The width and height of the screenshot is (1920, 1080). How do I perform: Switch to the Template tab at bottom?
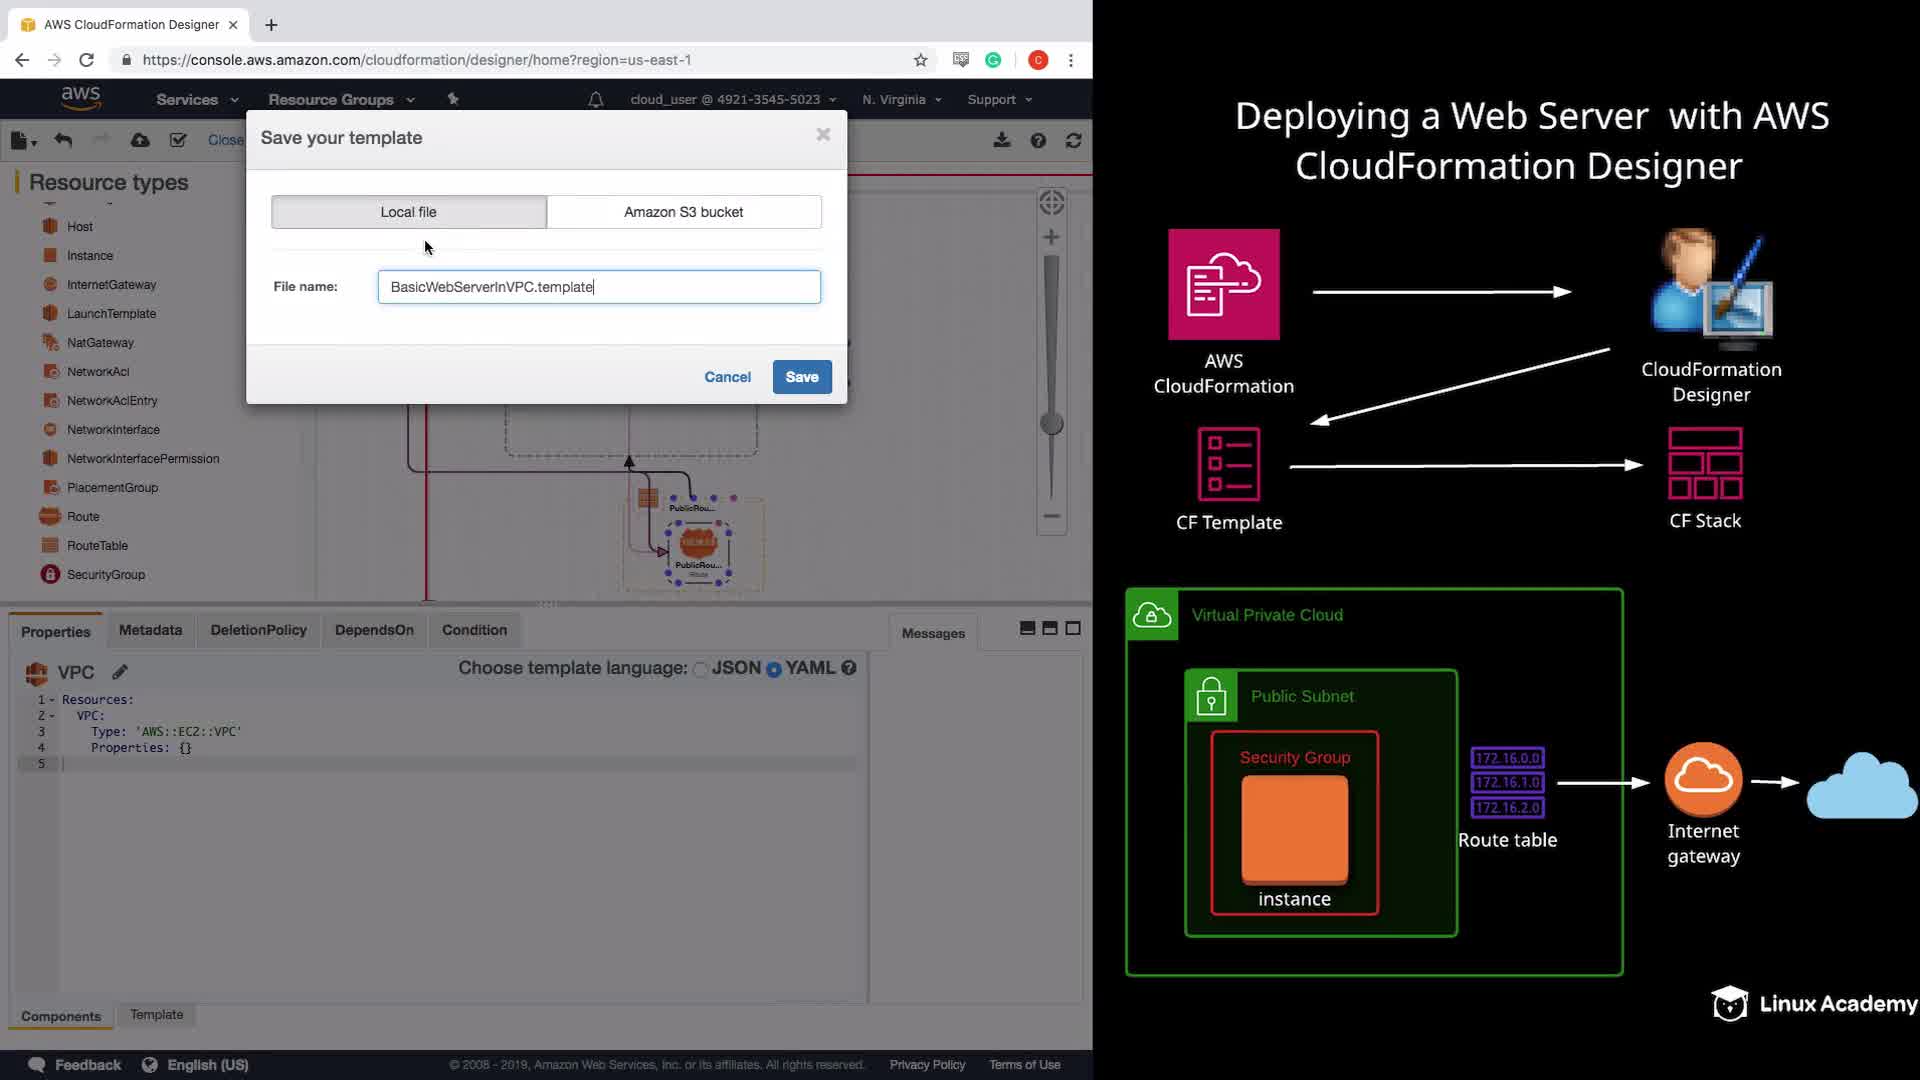tap(156, 1014)
